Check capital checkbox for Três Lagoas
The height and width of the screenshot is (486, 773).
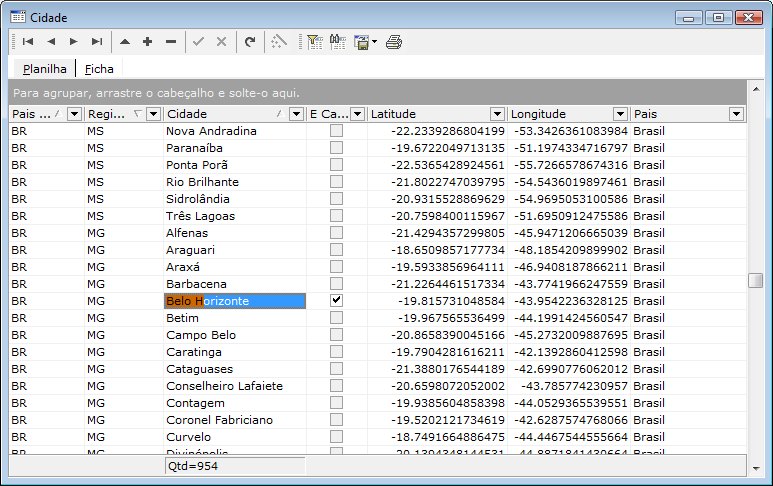pyautogui.click(x=336, y=215)
